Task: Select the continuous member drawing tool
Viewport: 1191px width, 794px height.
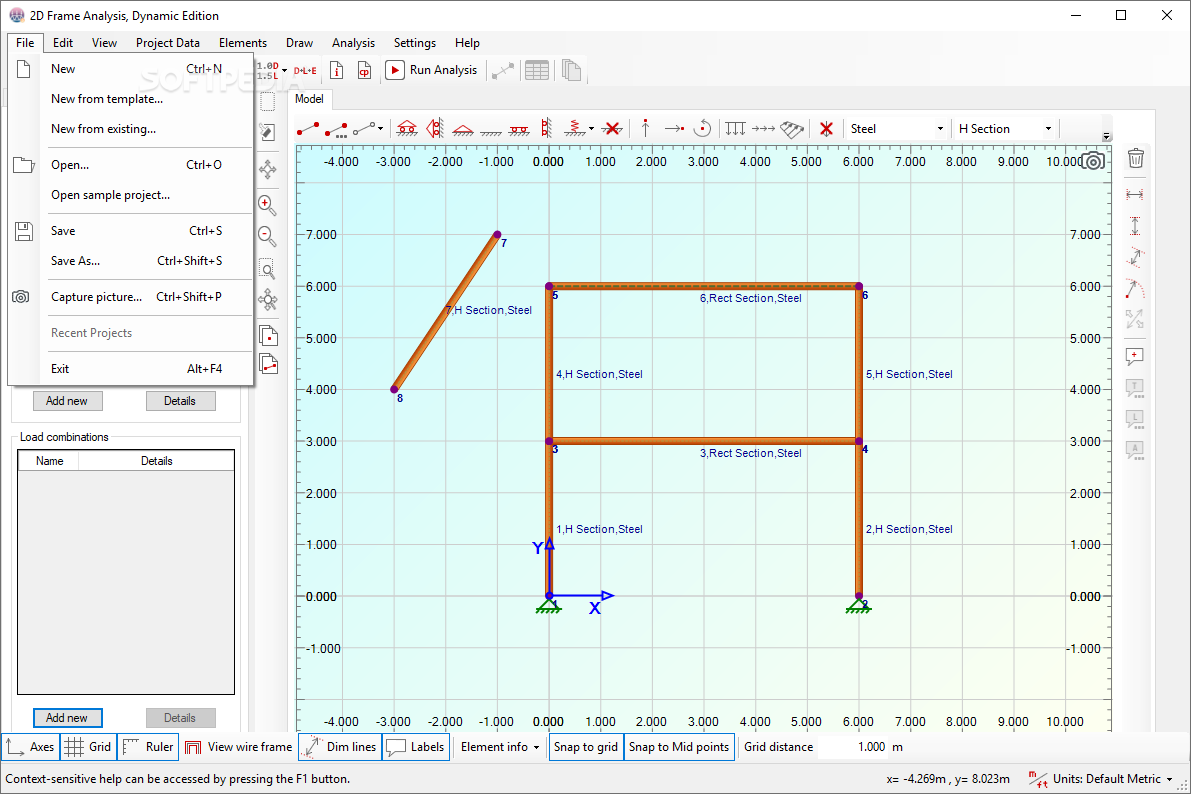Action: [x=336, y=129]
